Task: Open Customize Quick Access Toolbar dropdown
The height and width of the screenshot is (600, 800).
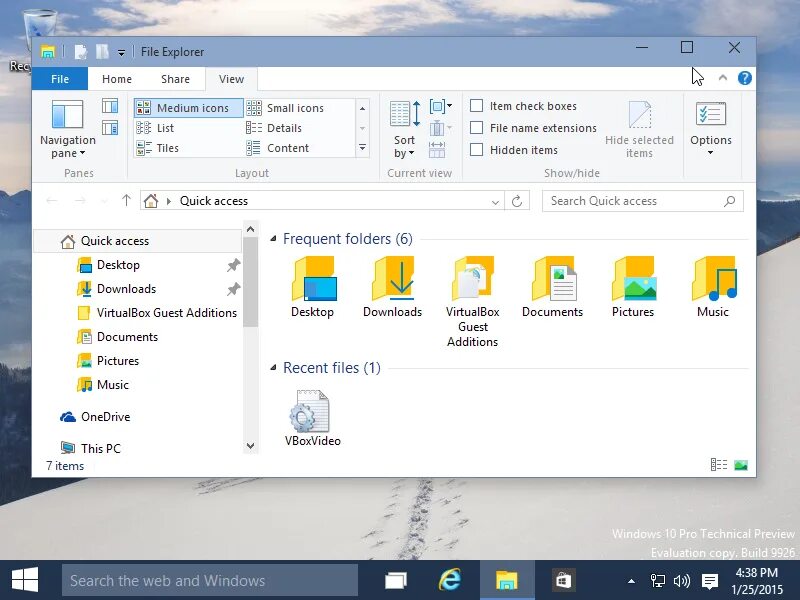Action: (121, 52)
